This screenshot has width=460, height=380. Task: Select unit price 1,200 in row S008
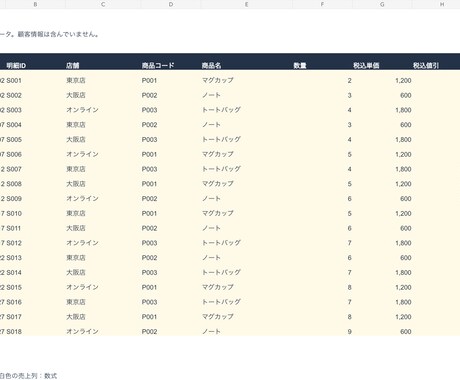pyautogui.click(x=403, y=184)
